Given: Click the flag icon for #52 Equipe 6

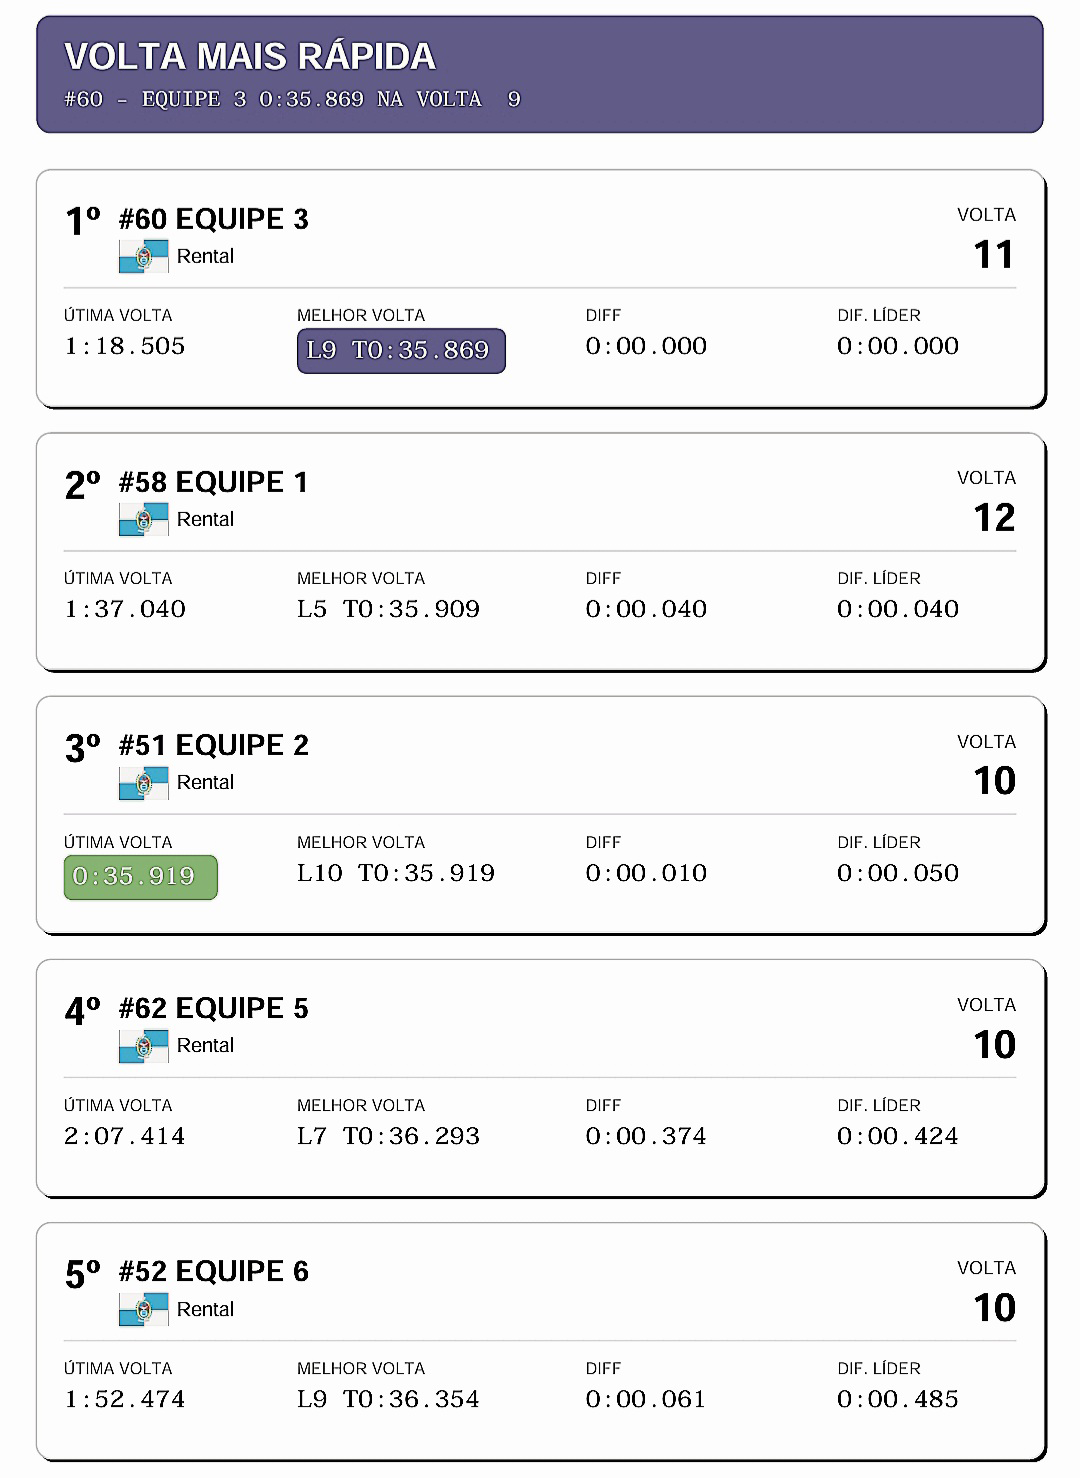Looking at the screenshot, I should (x=143, y=1310).
